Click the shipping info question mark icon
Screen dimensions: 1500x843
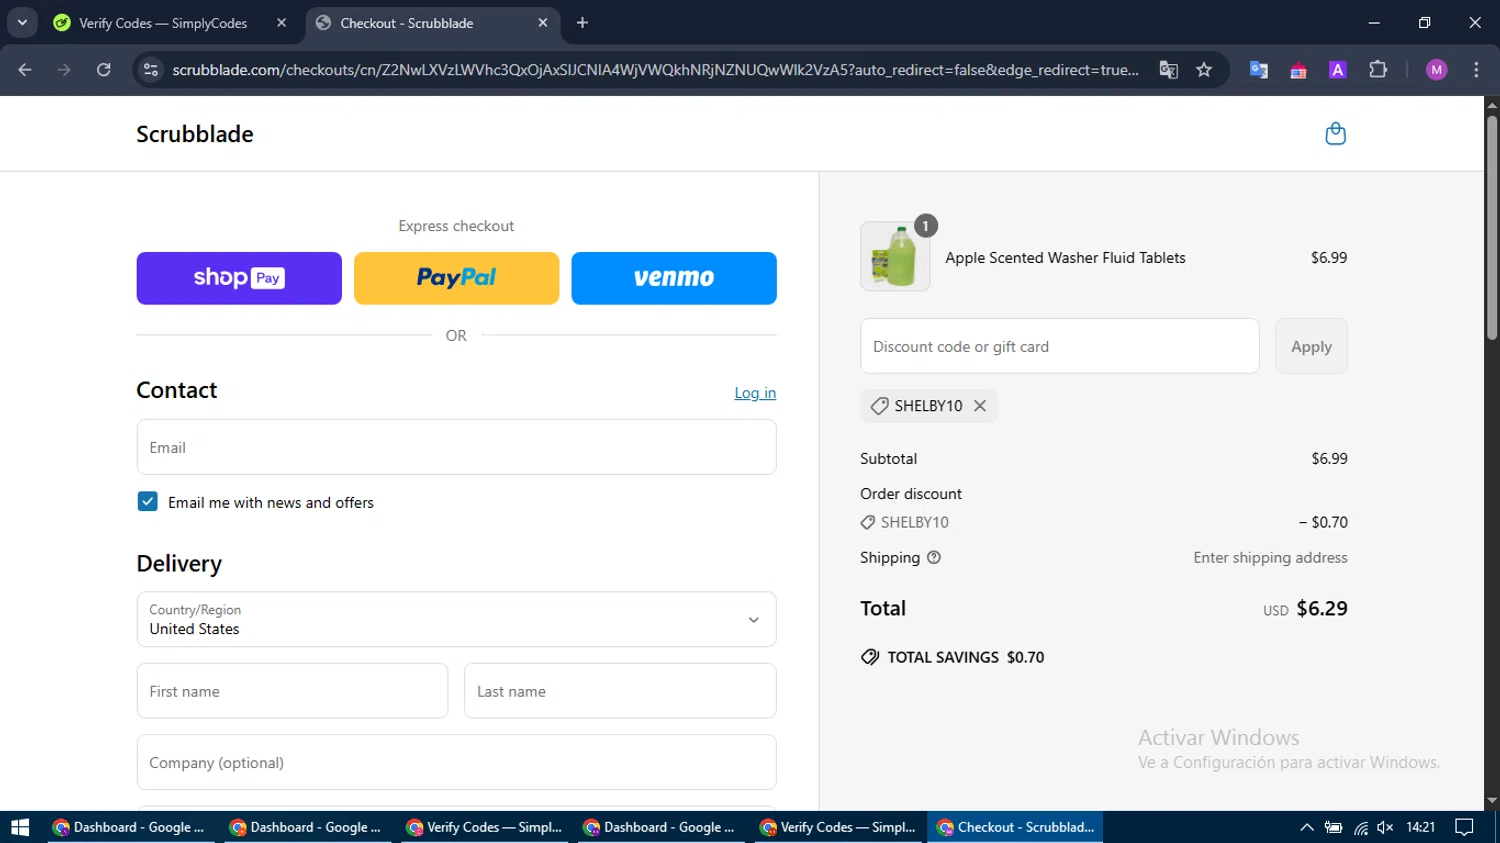tap(934, 558)
